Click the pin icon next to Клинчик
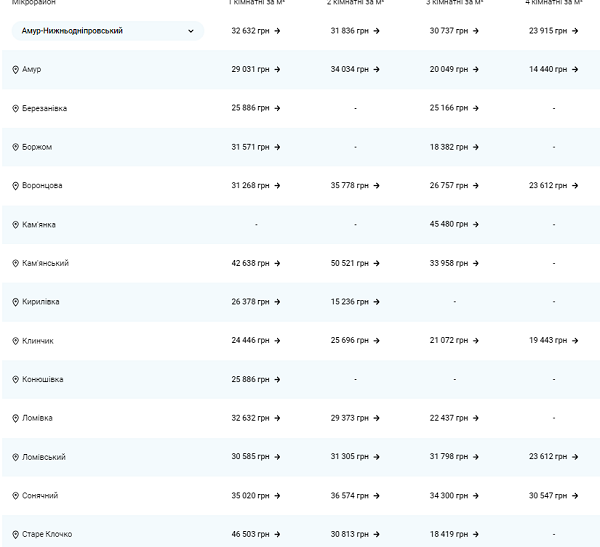The width and height of the screenshot is (600, 547). click(15, 341)
